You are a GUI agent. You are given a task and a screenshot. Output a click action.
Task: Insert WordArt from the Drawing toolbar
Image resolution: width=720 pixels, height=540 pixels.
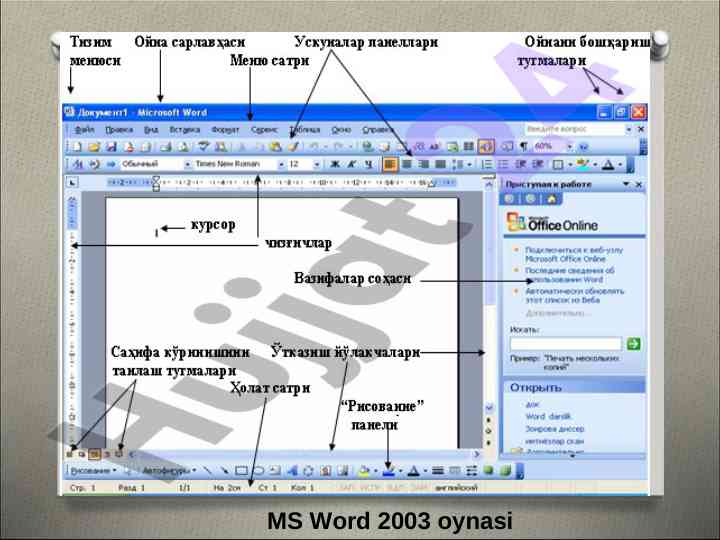pyautogui.click(x=292, y=471)
